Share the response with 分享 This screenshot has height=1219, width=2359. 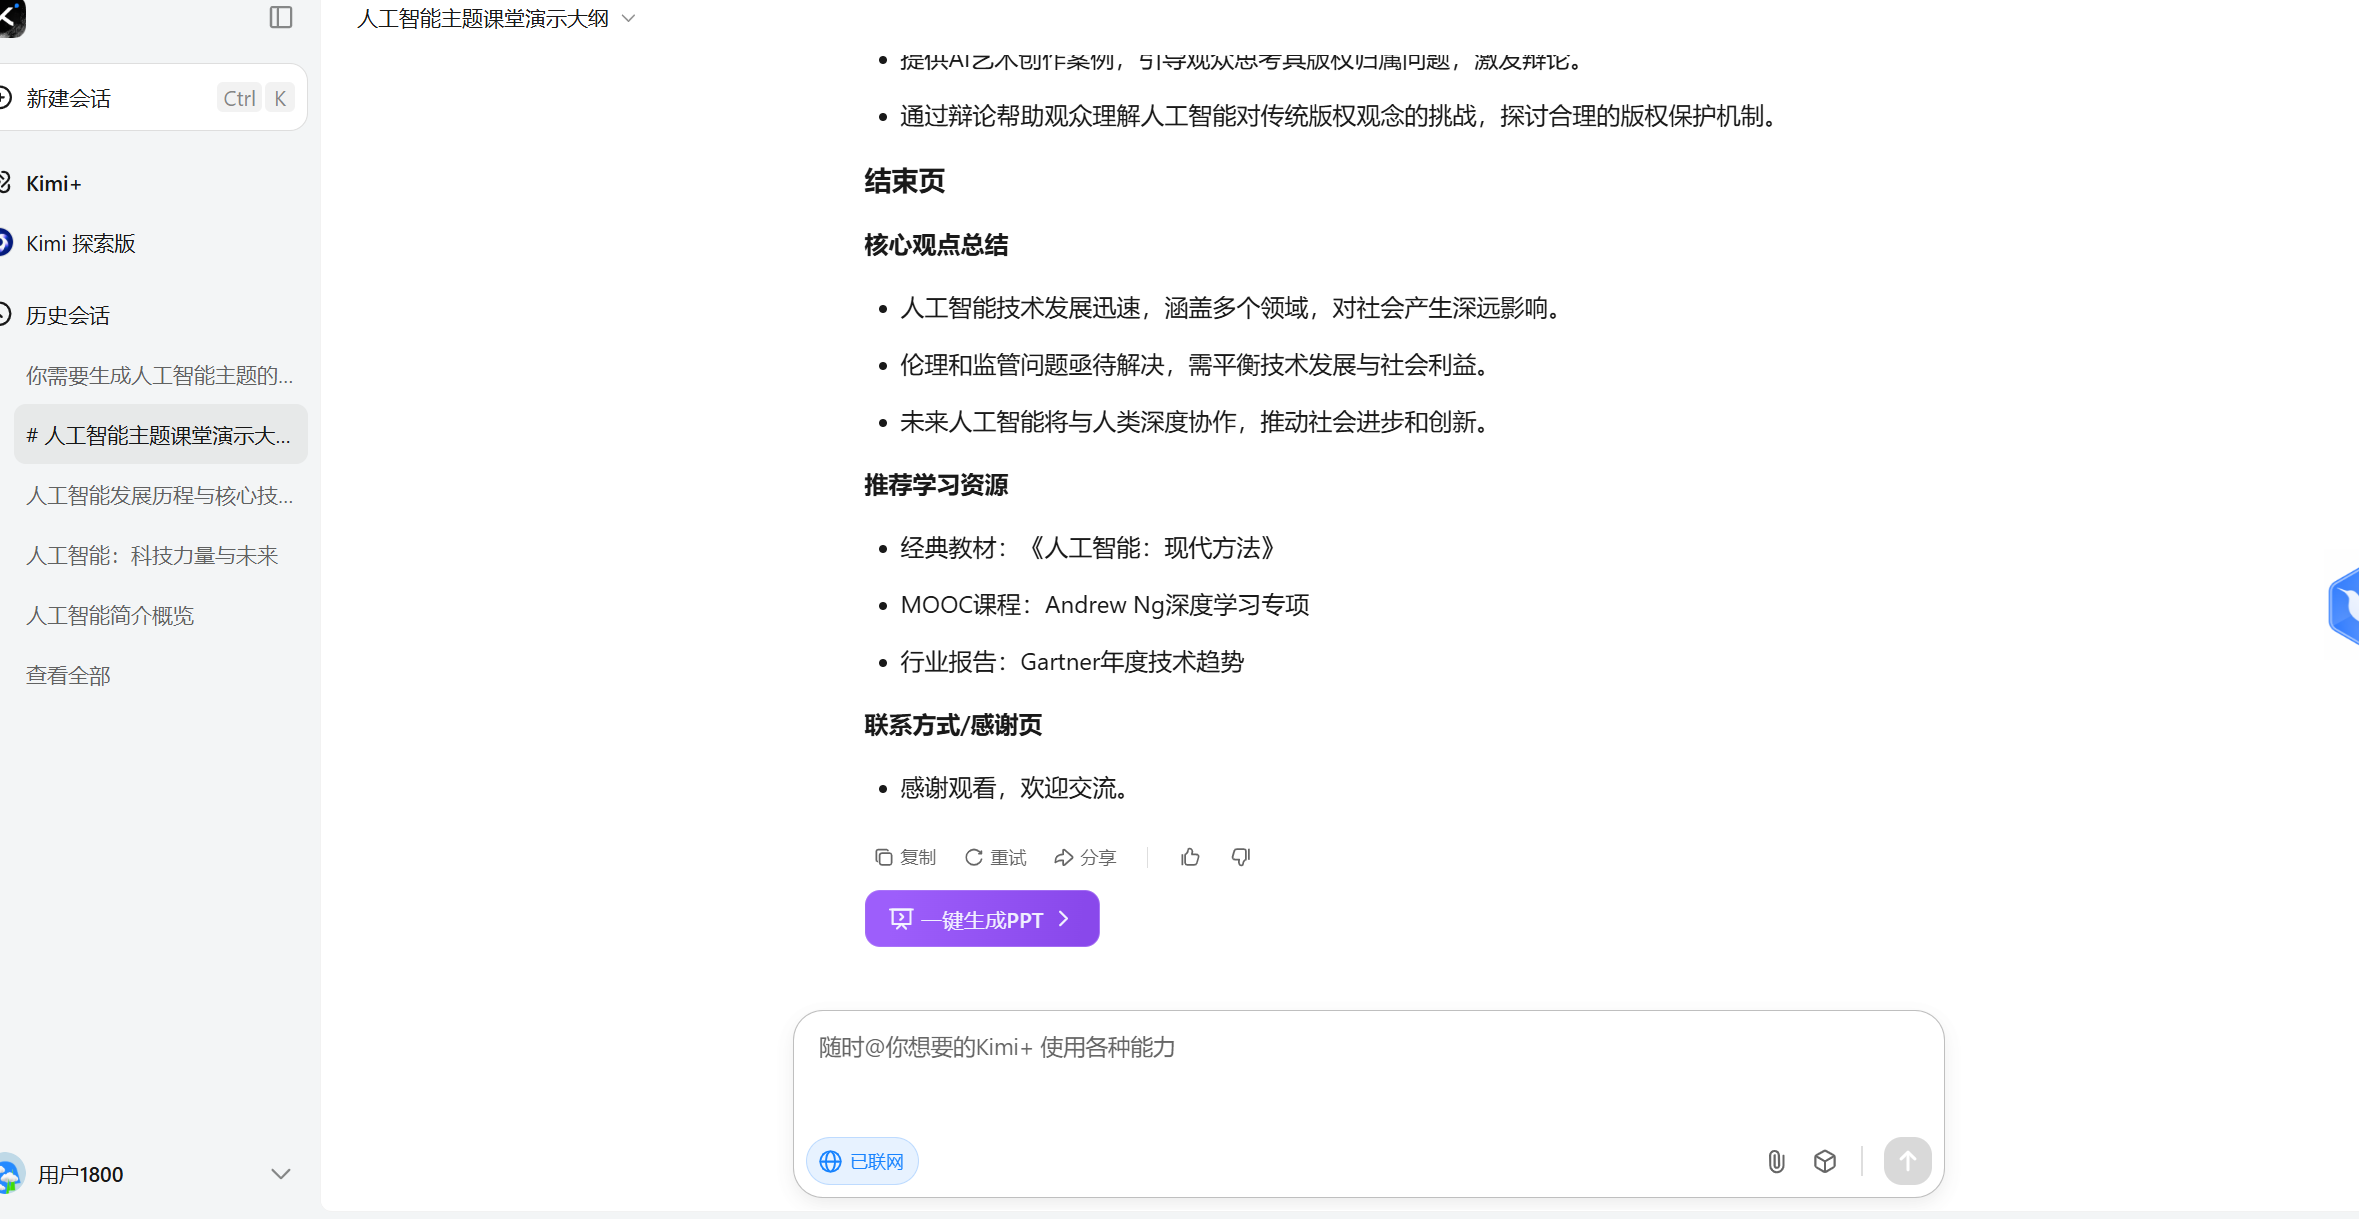1086,857
